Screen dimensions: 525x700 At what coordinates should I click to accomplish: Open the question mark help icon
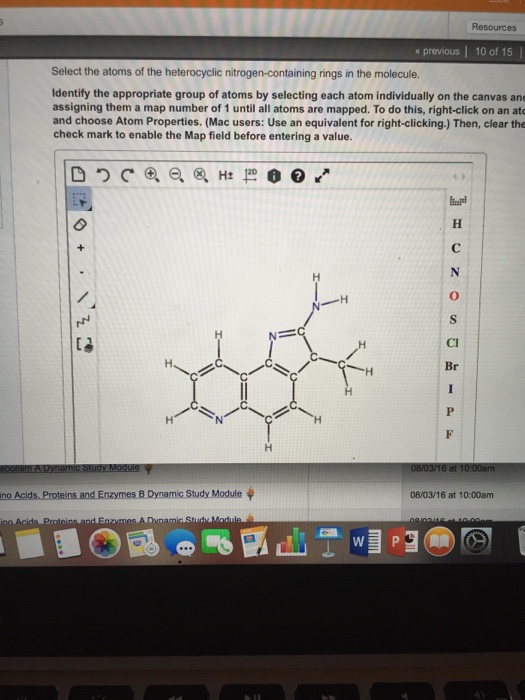(298, 177)
